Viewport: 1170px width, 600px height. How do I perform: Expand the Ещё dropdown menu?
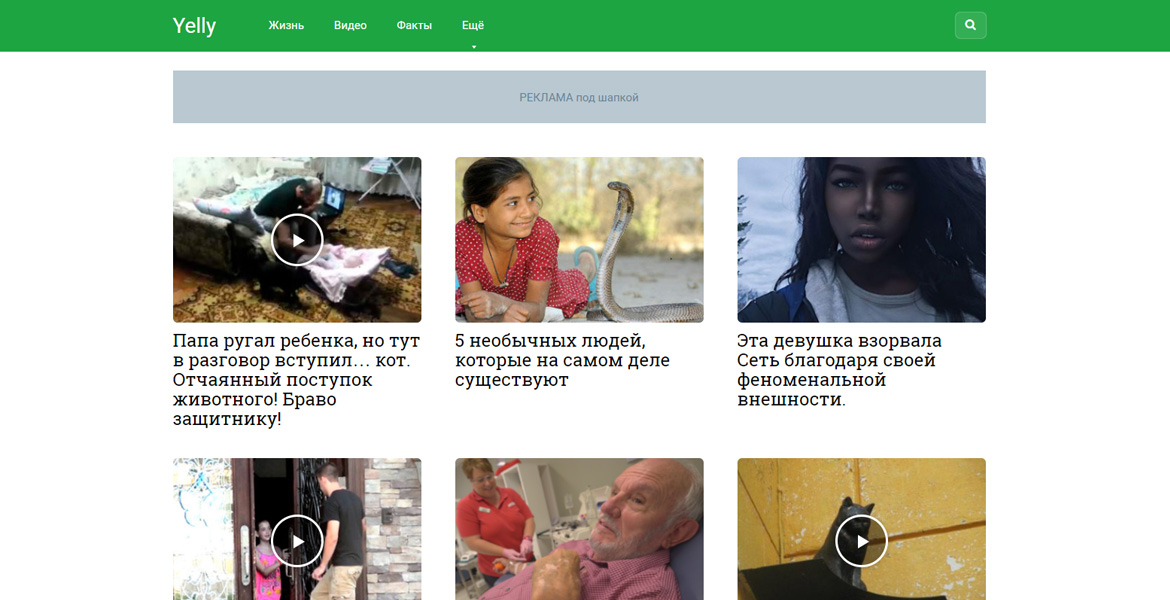473,25
